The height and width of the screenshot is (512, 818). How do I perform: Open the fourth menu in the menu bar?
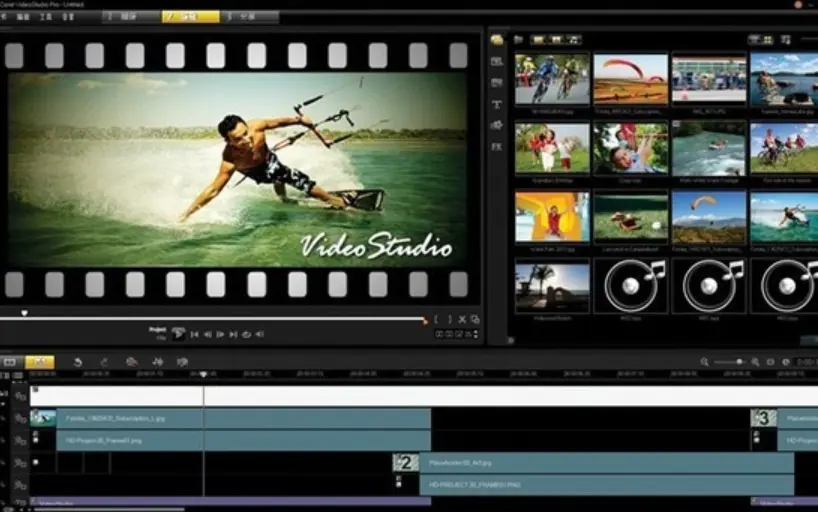point(68,17)
